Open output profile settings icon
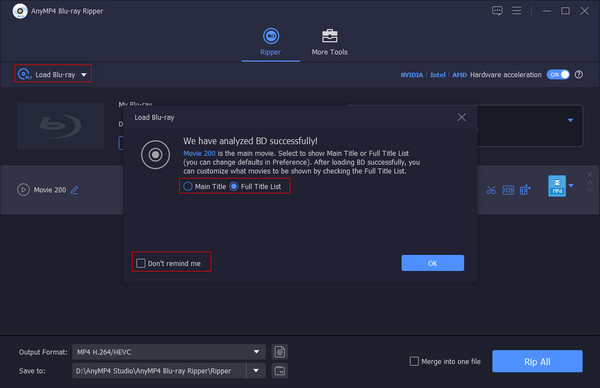This screenshot has width=600, height=388. (280, 352)
